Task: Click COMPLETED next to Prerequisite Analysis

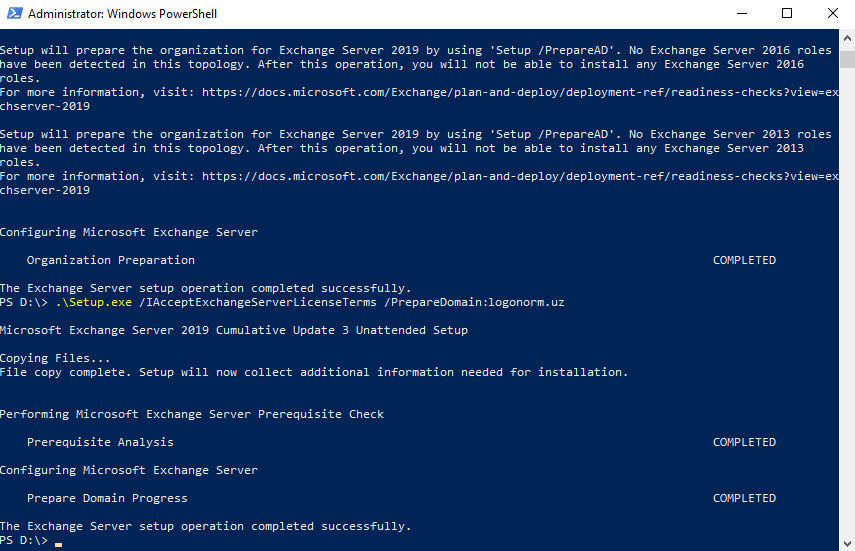Action: pyautogui.click(x=744, y=442)
